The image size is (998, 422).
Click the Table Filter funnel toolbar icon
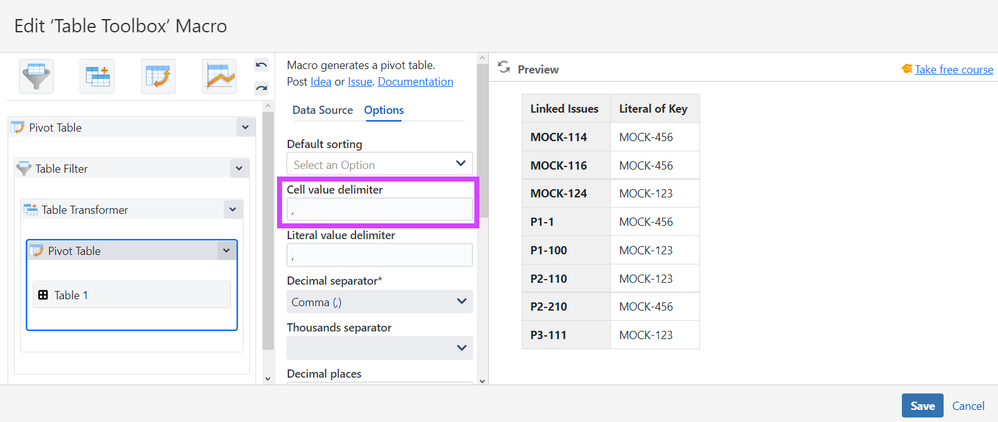[x=37, y=76]
